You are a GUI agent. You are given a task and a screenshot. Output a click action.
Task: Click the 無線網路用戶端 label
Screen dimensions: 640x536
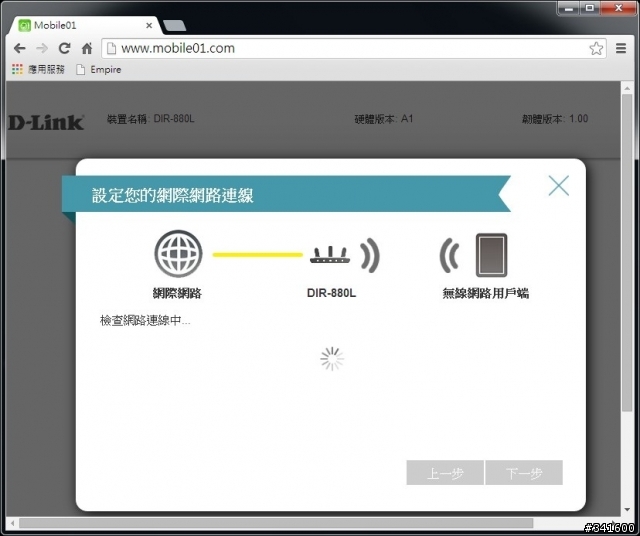pyautogui.click(x=486, y=293)
